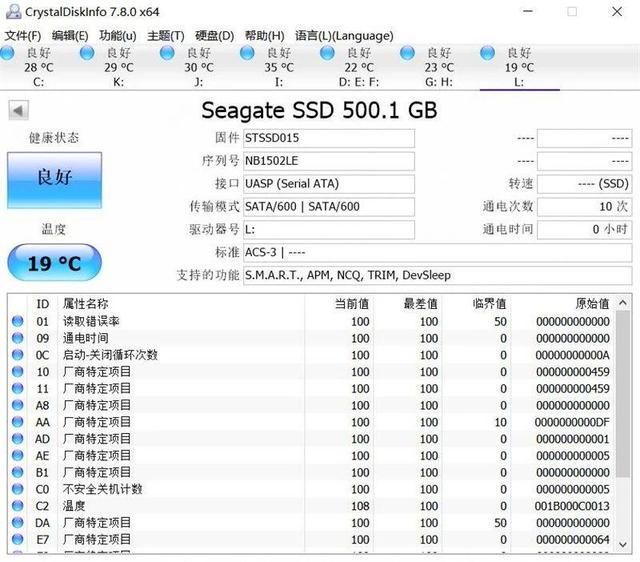Click status icon for attribute 11
This screenshot has width=640, height=562.
[18, 388]
